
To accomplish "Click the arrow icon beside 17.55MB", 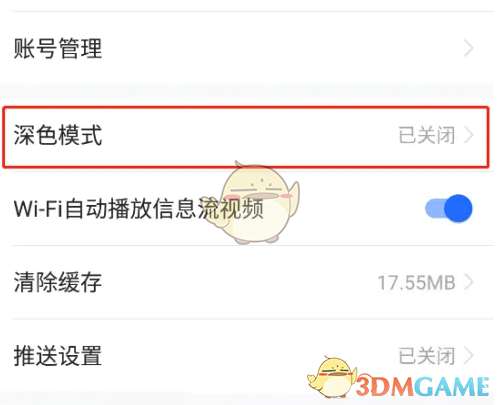I will tap(469, 282).
